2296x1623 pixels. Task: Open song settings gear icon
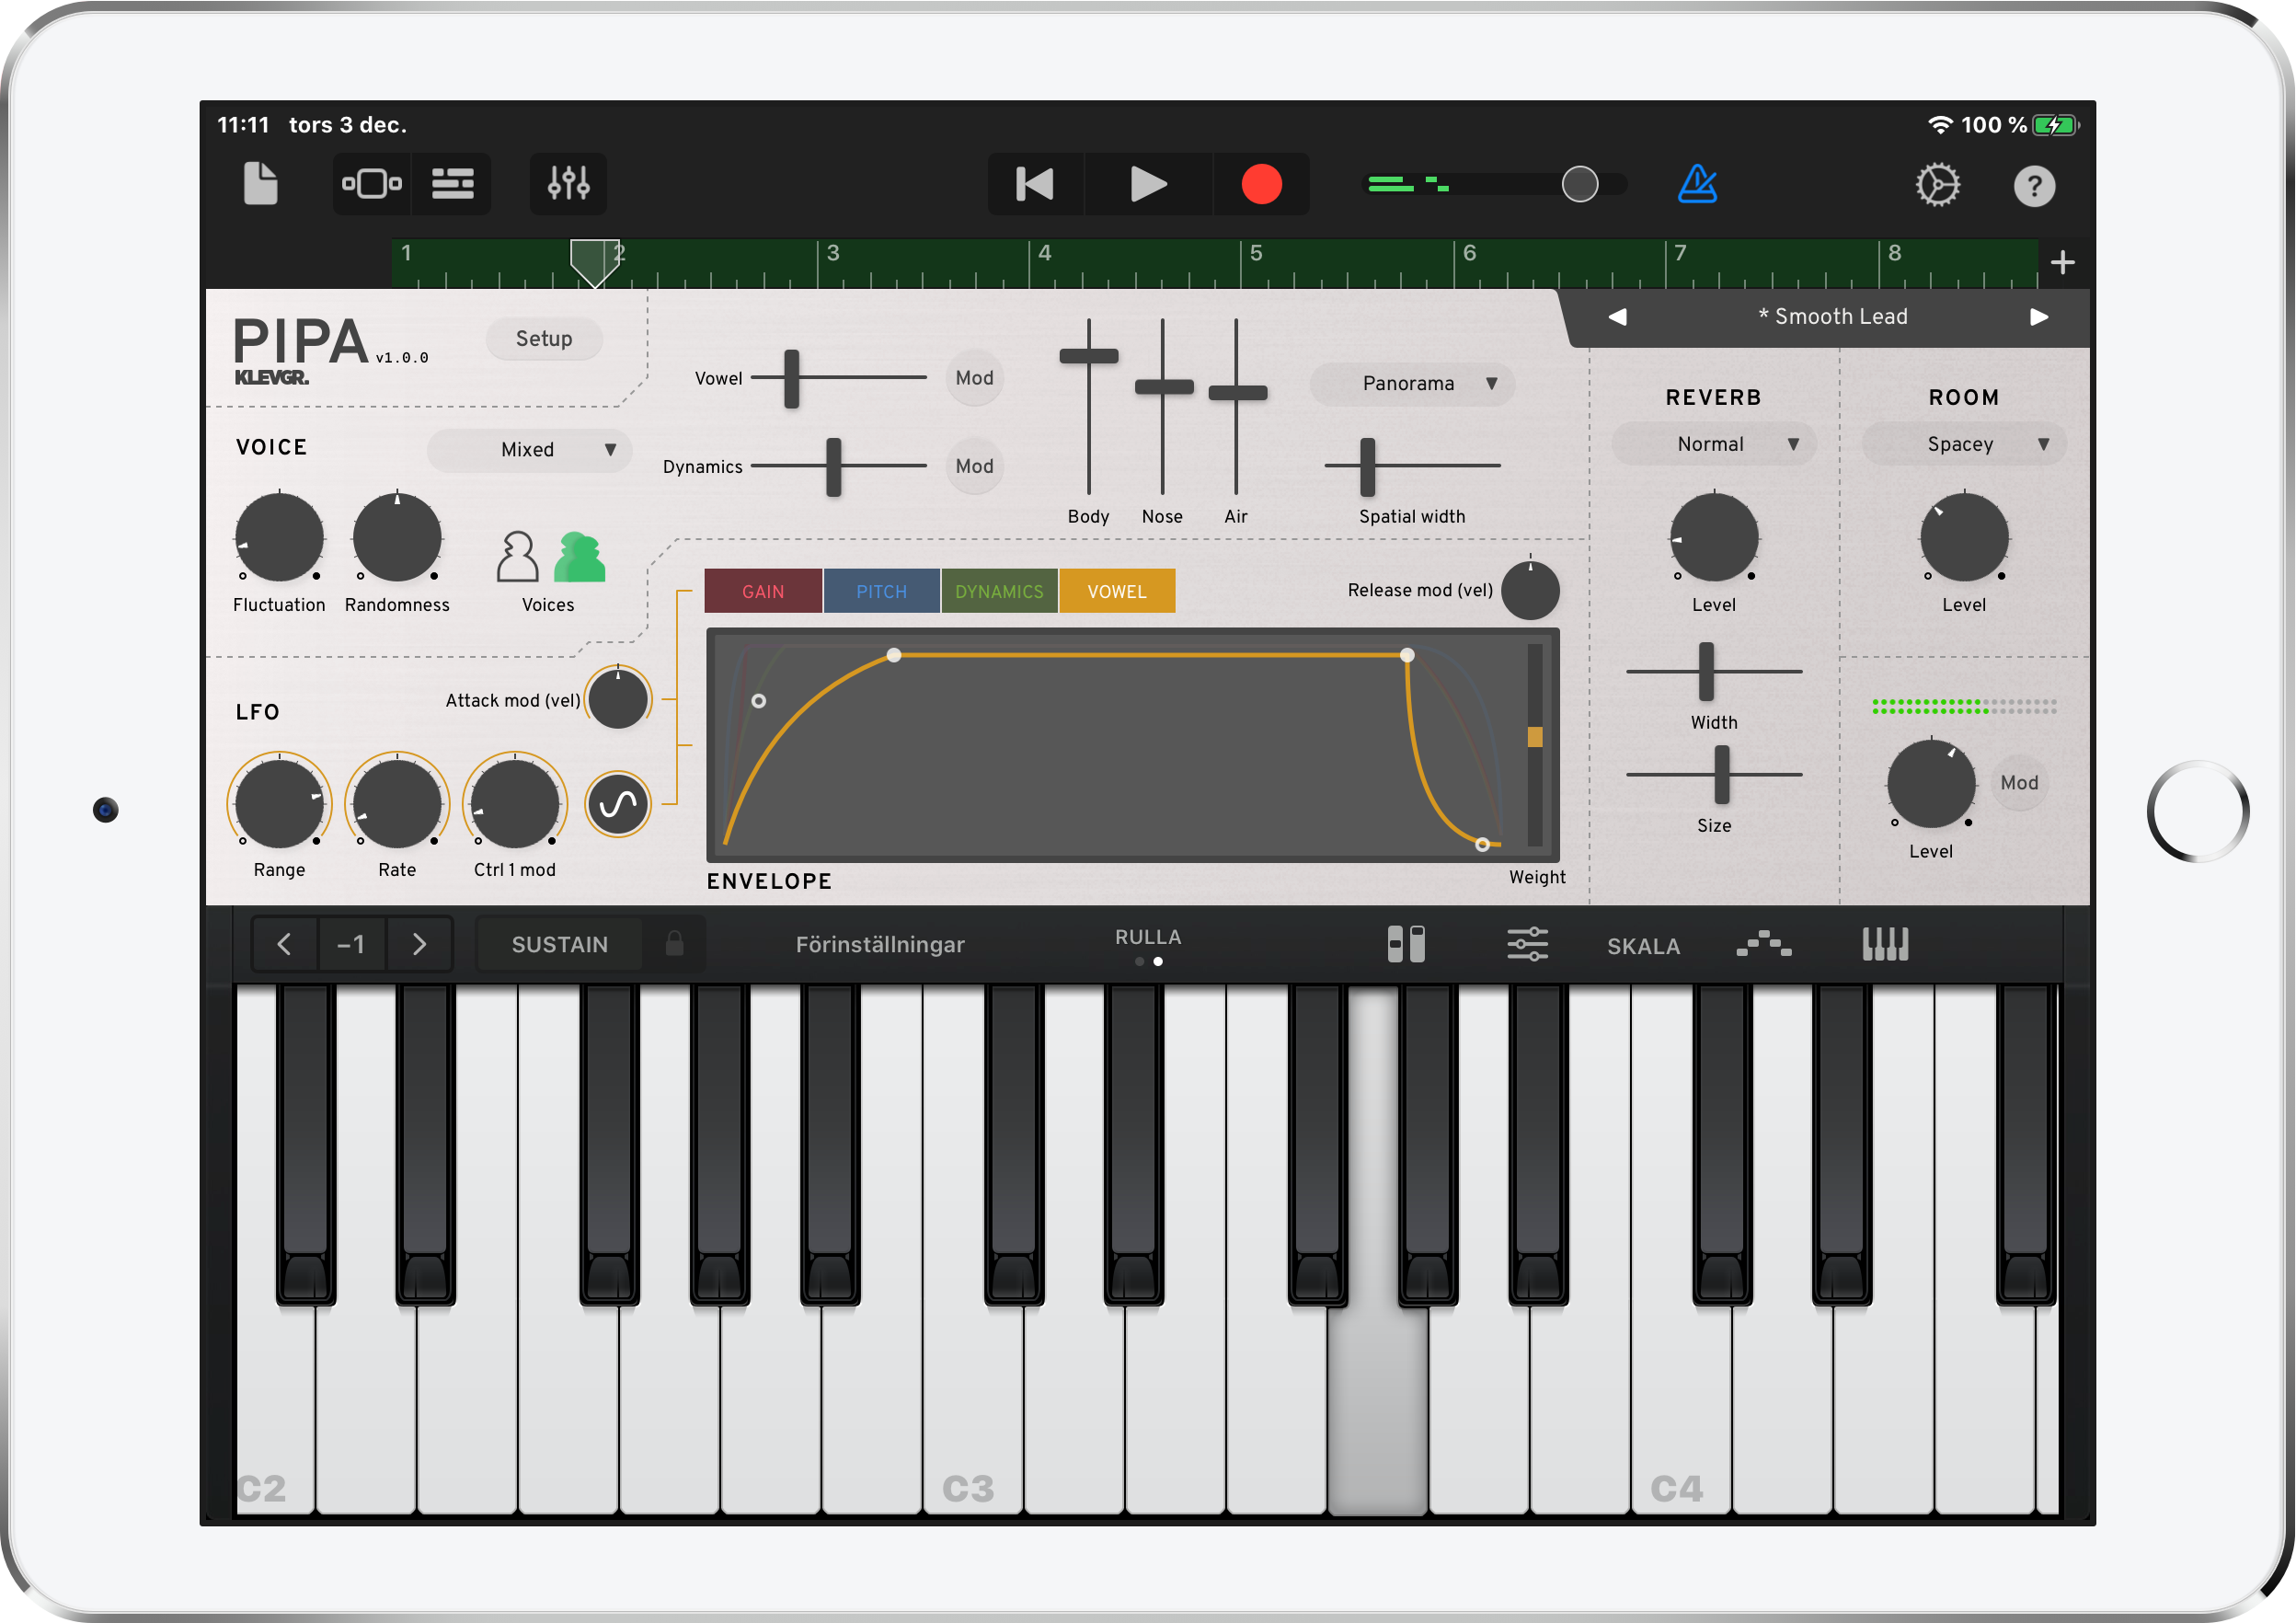(x=1937, y=185)
